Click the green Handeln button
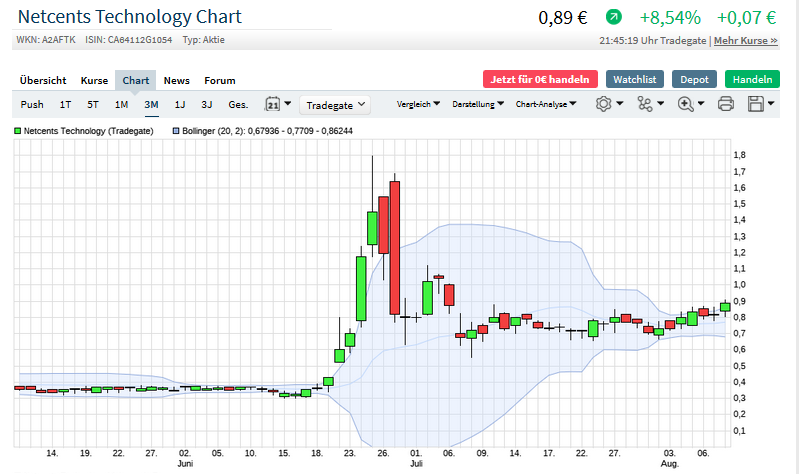 pos(752,79)
